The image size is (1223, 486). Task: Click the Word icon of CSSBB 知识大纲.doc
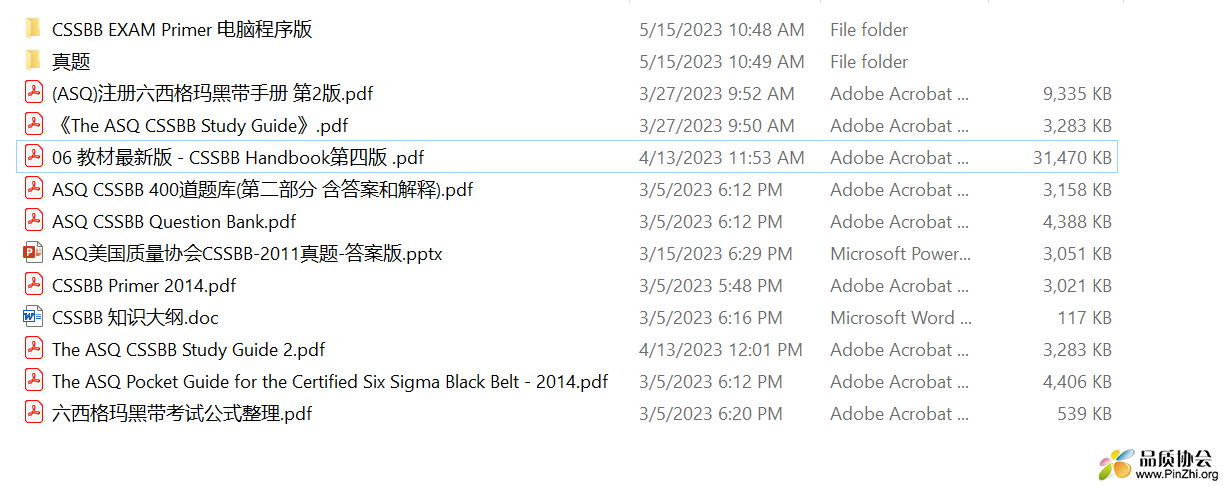(33, 317)
